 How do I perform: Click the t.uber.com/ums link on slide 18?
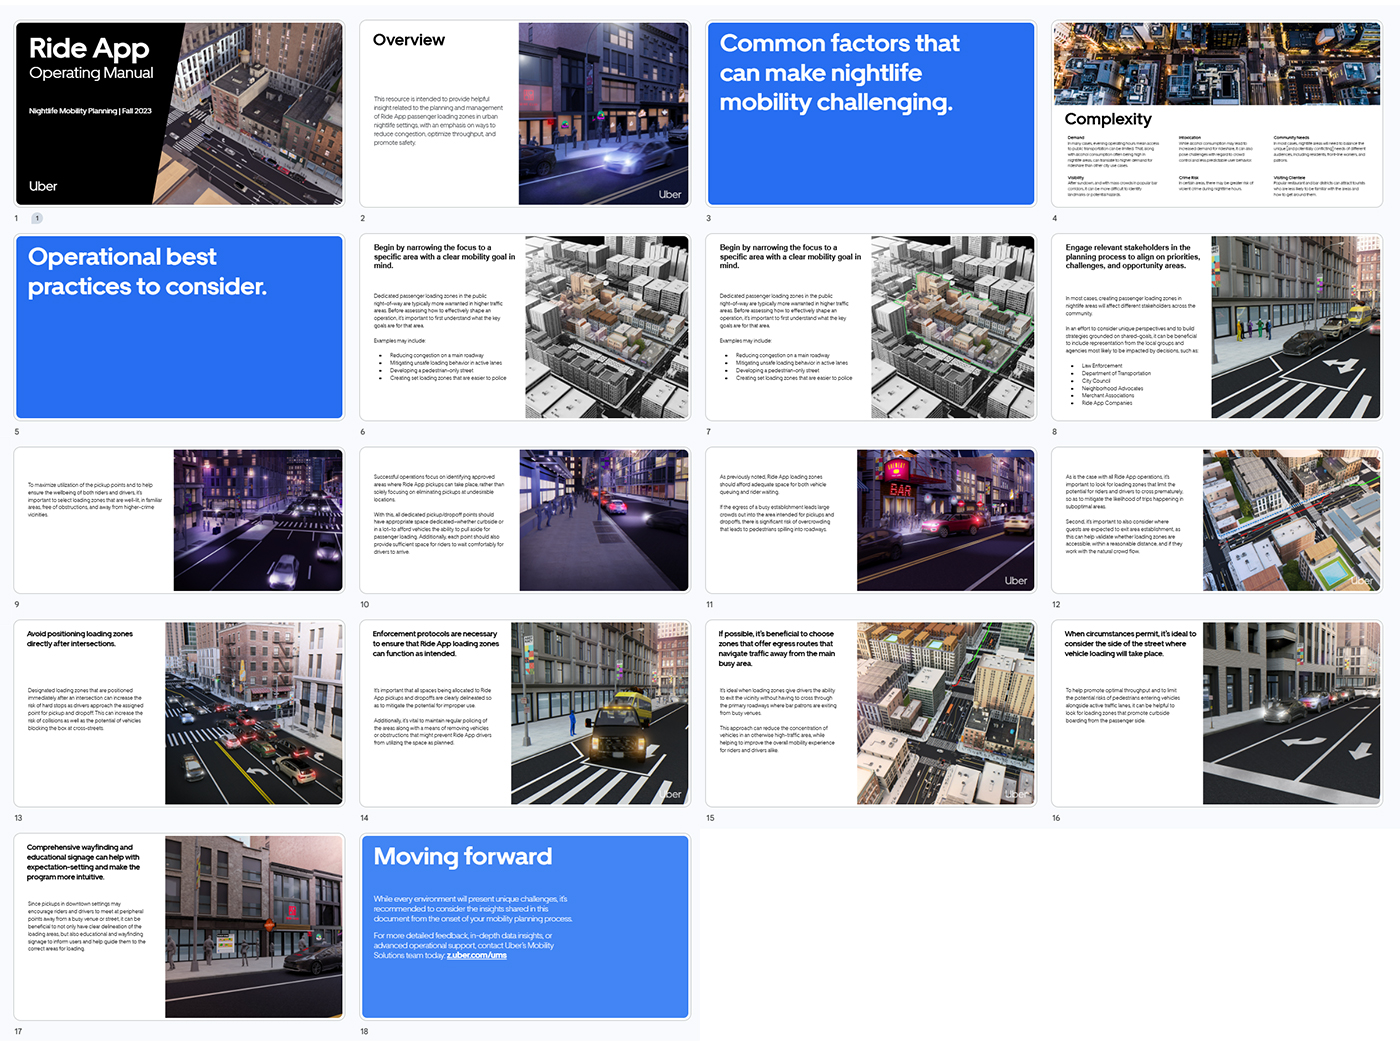(x=477, y=955)
